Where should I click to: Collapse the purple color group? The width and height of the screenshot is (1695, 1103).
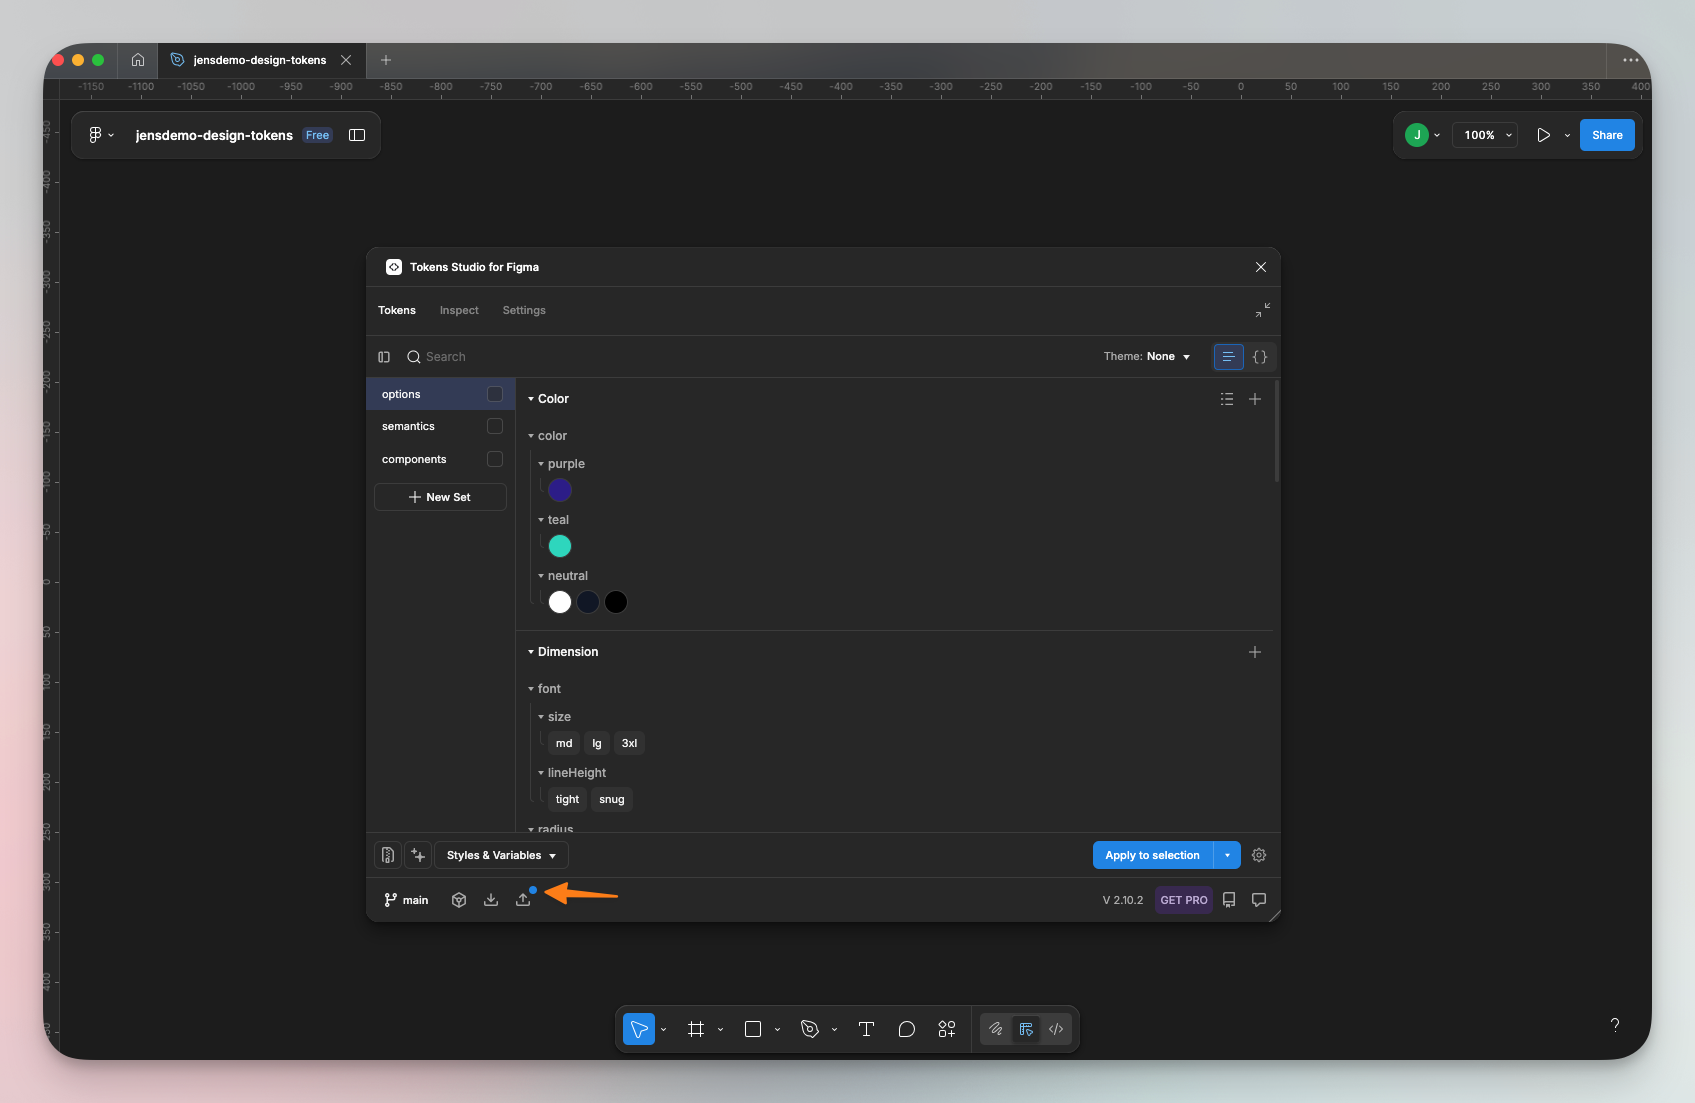tap(541, 464)
